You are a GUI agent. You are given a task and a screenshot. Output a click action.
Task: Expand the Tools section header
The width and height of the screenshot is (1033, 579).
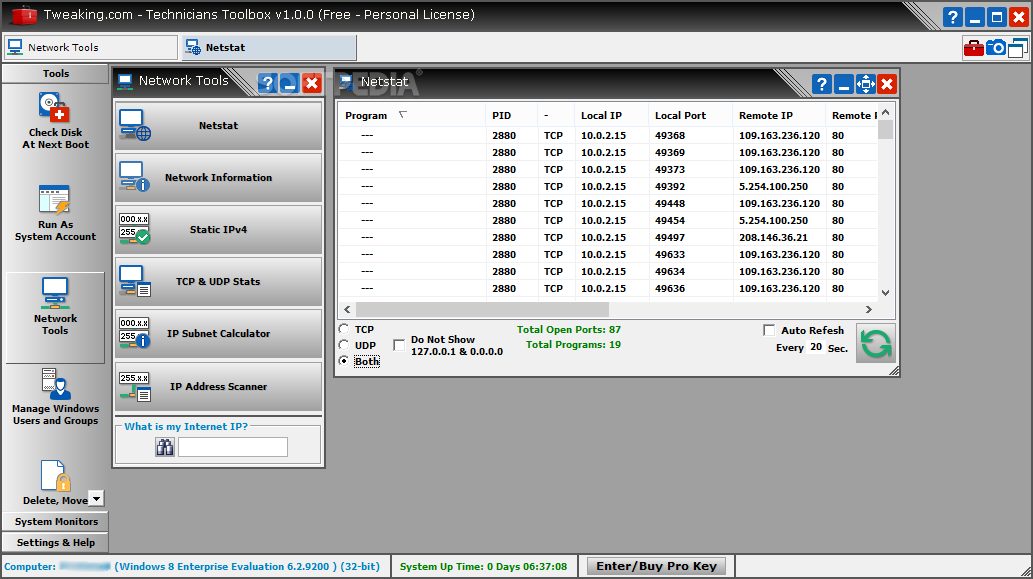[x=55, y=73]
